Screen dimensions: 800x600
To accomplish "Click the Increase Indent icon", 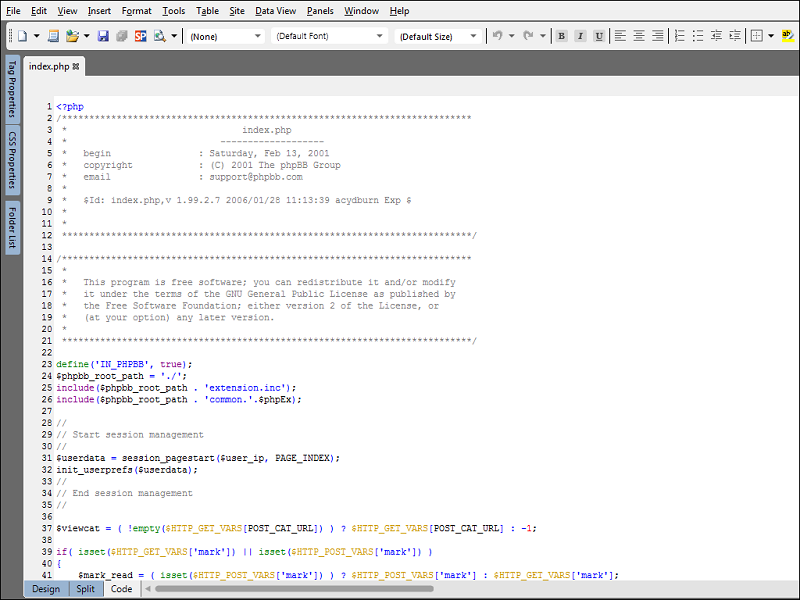I will [x=735, y=36].
